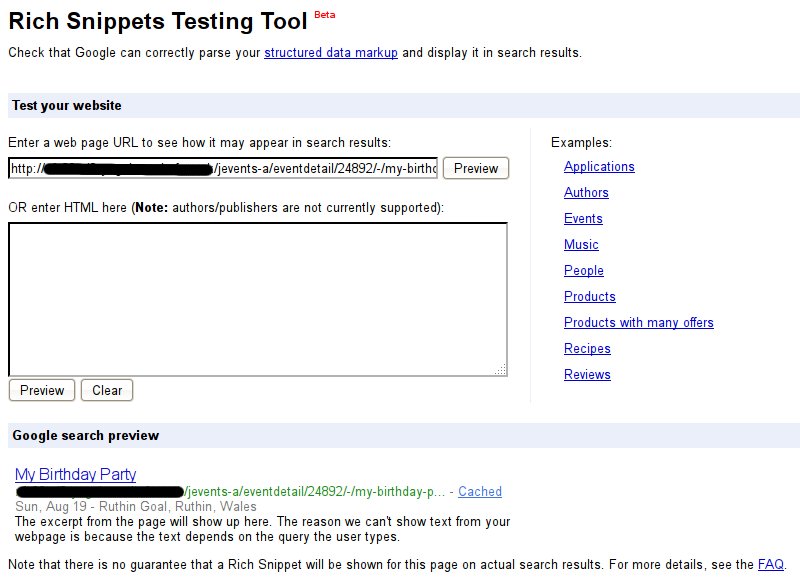Open the Recipes example link
This screenshot has width=800, height=585.
[x=587, y=349]
